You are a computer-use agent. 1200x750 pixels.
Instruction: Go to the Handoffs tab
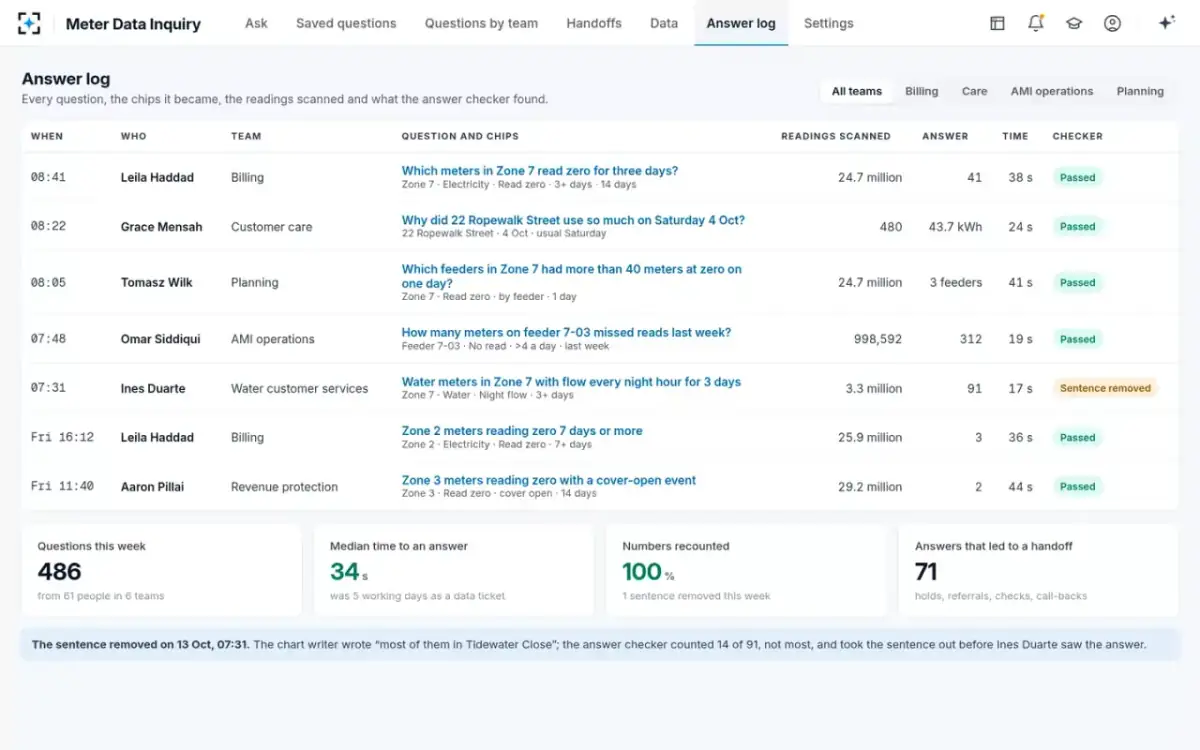pyautogui.click(x=594, y=23)
